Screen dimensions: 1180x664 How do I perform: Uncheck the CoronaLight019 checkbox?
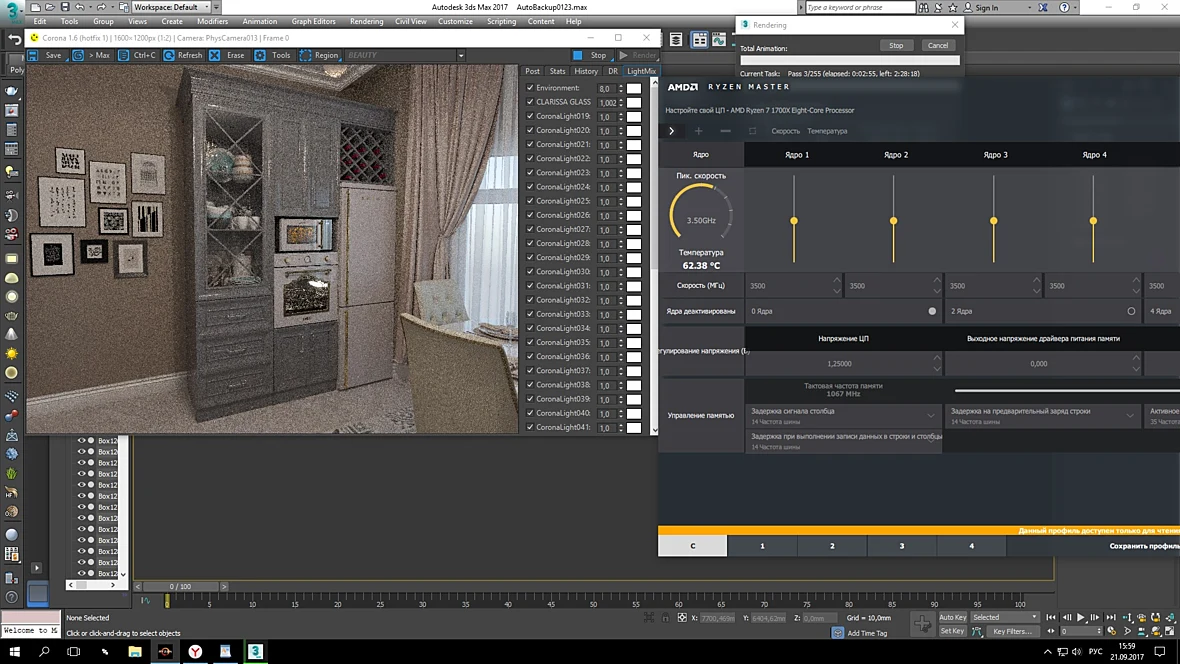pyautogui.click(x=530, y=116)
